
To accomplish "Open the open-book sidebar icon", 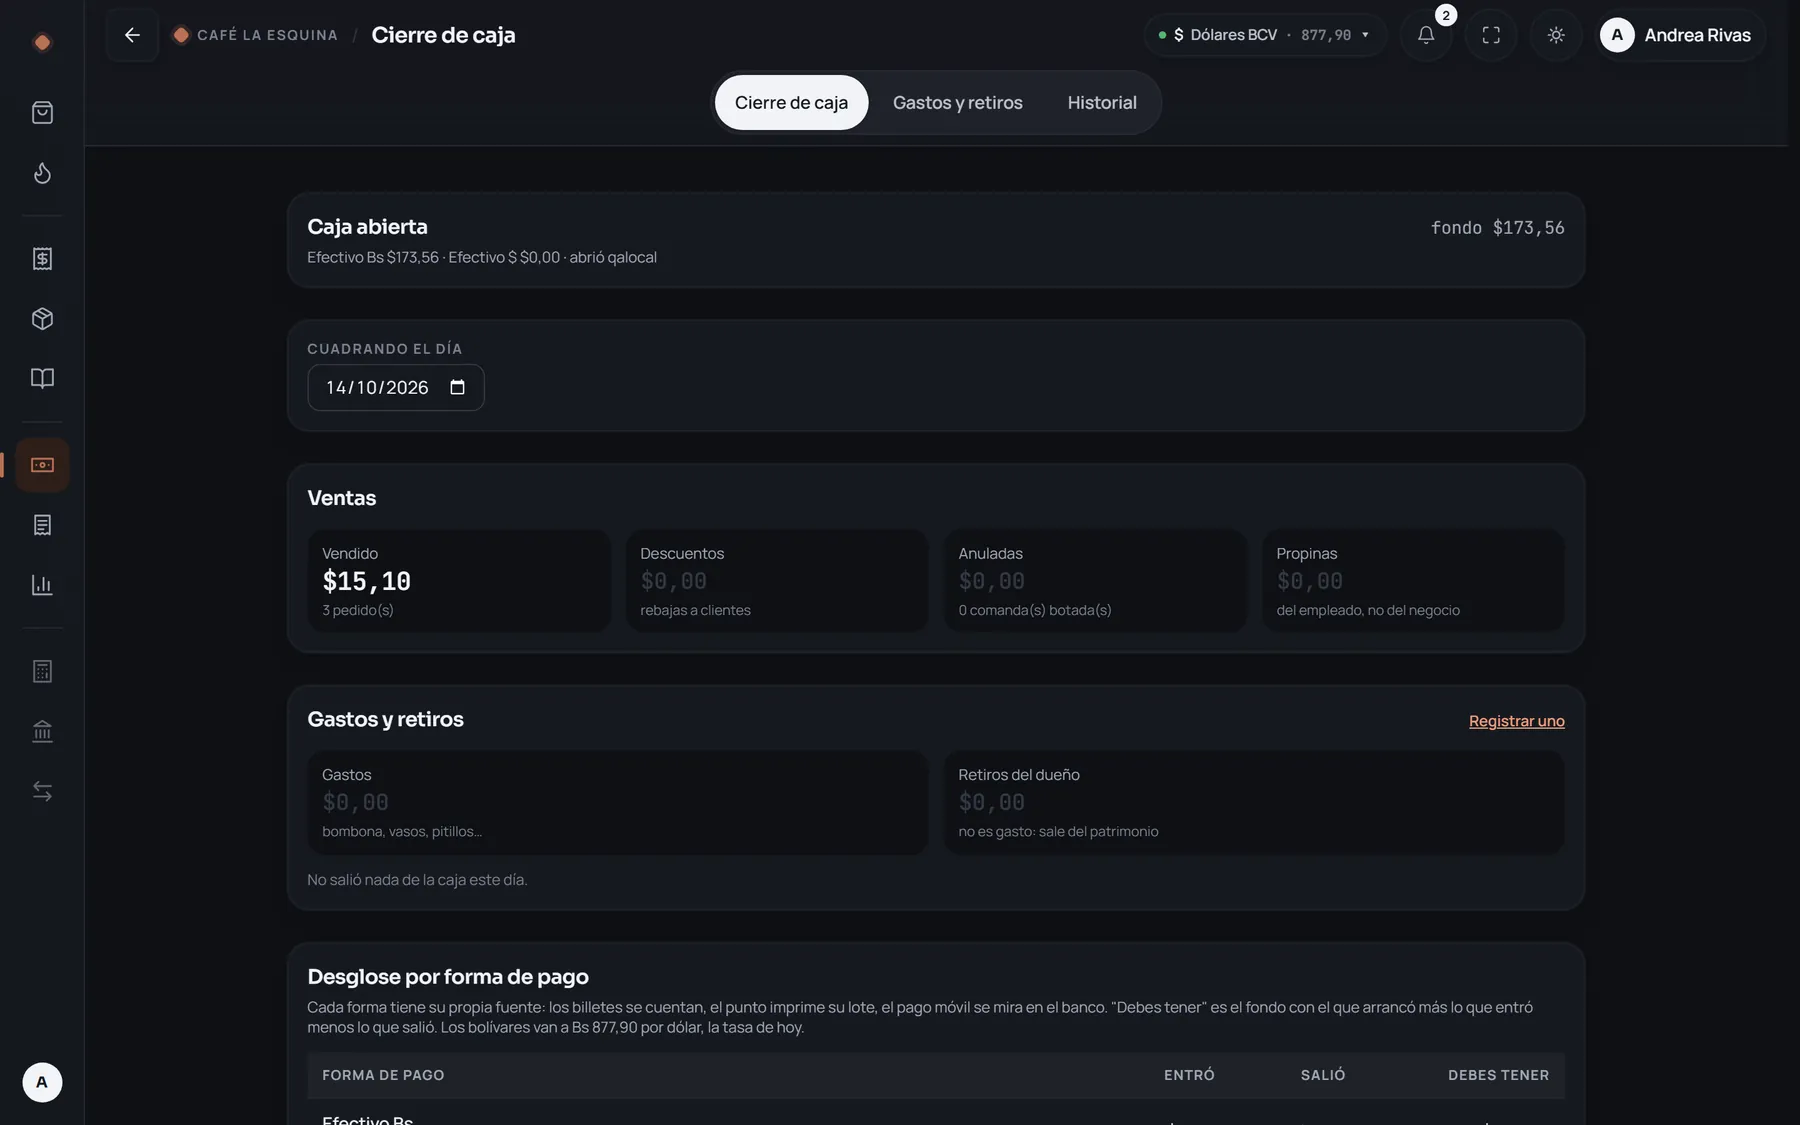I will (x=42, y=378).
